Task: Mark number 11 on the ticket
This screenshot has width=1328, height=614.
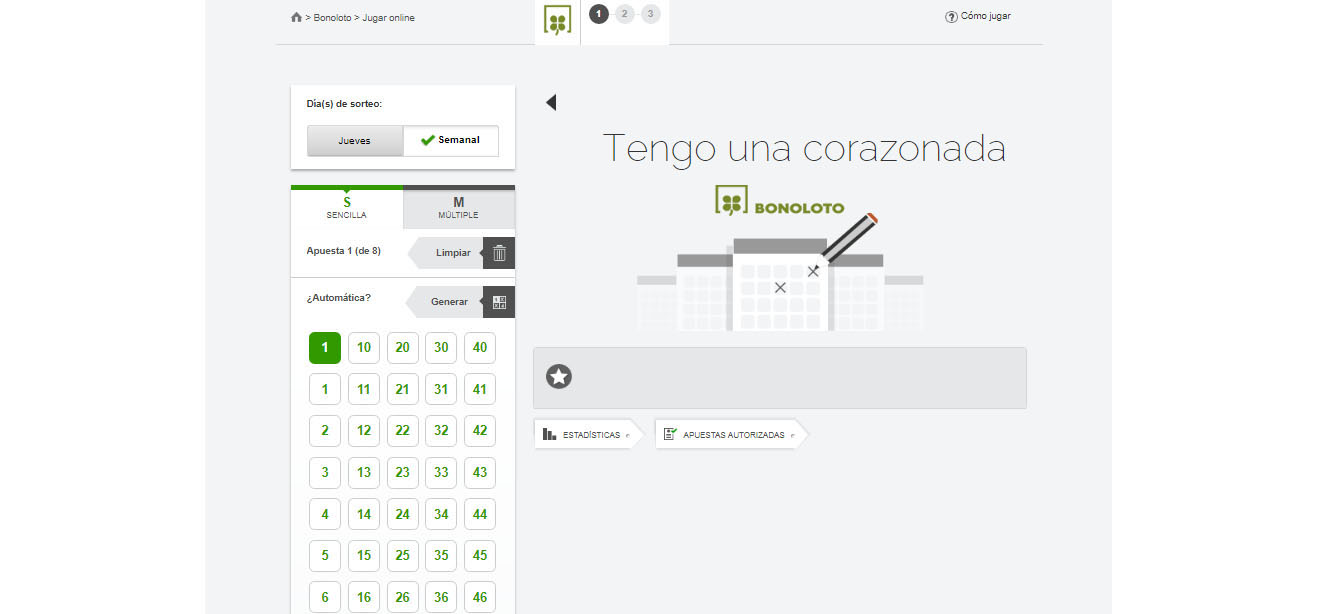Action: click(364, 390)
